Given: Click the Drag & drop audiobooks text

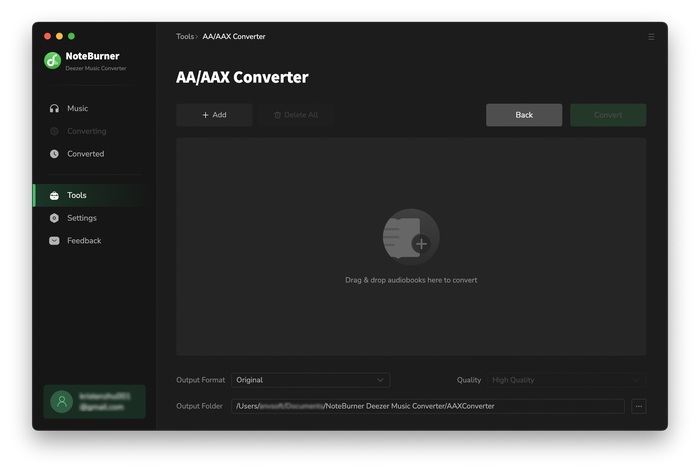Looking at the screenshot, I should [x=411, y=280].
